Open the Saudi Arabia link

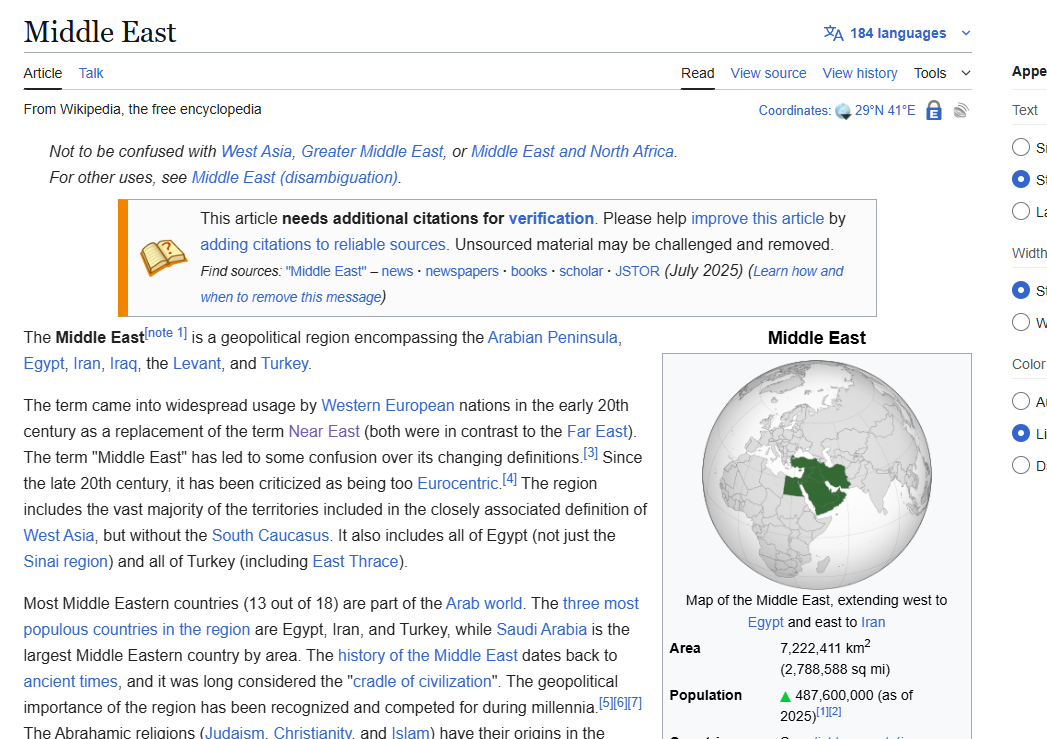(x=542, y=630)
